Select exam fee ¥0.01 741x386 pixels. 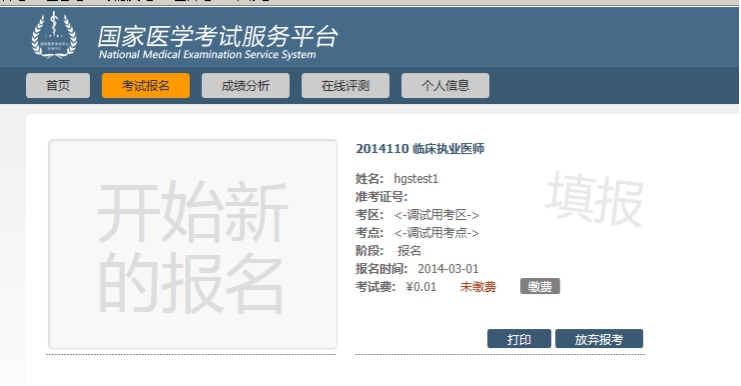(421, 287)
